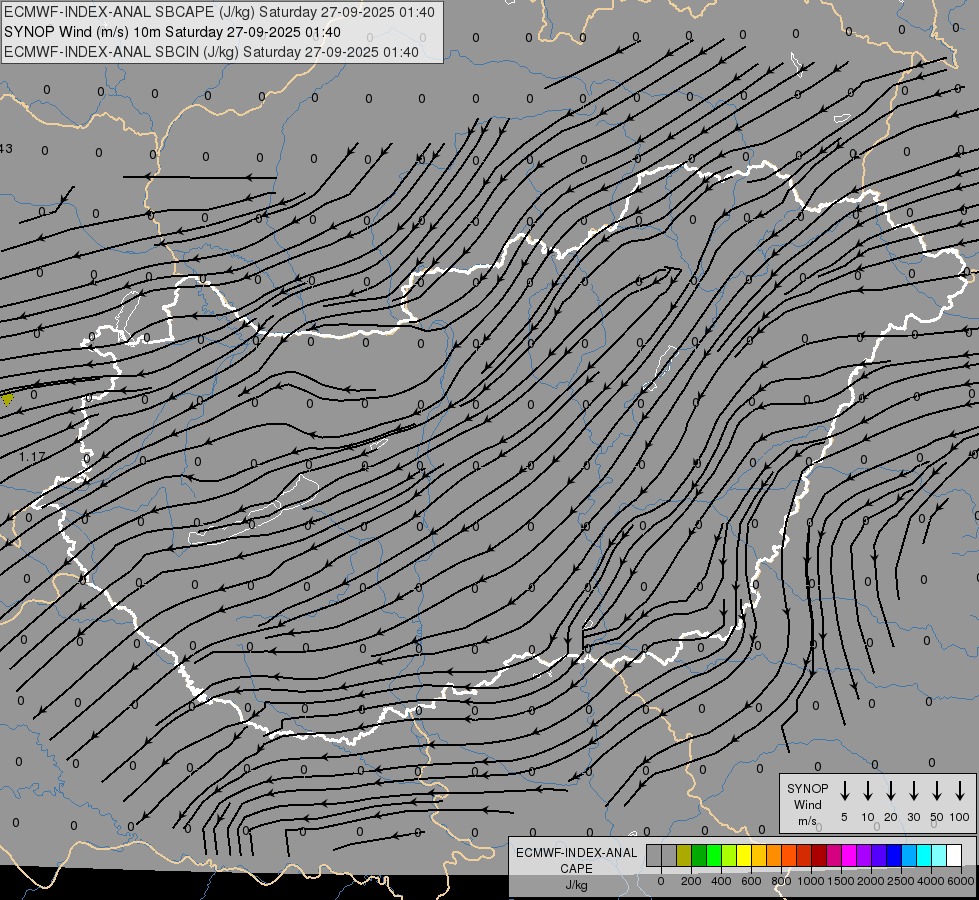Pick the orange swatch left of 800 tick
979x900 pixels.
pyautogui.click(x=774, y=855)
